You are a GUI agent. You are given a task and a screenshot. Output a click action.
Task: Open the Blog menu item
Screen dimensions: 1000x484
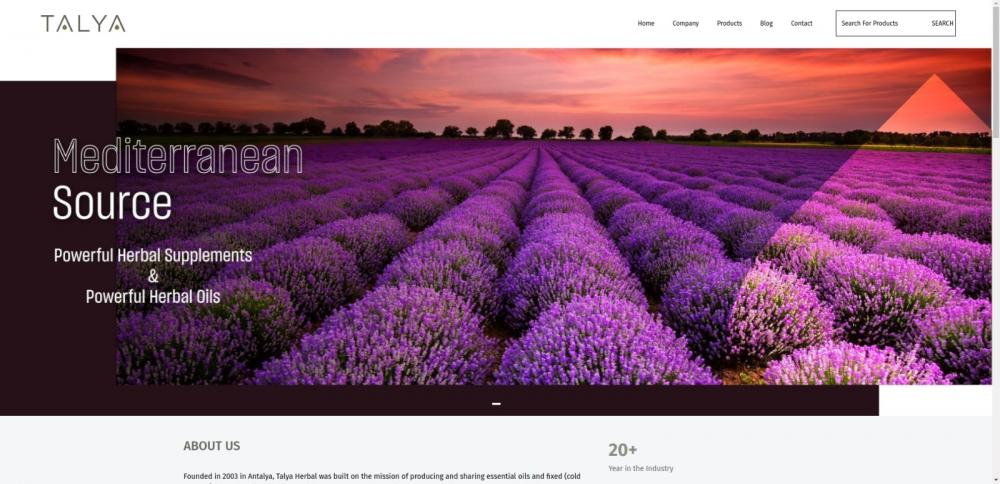766,24
